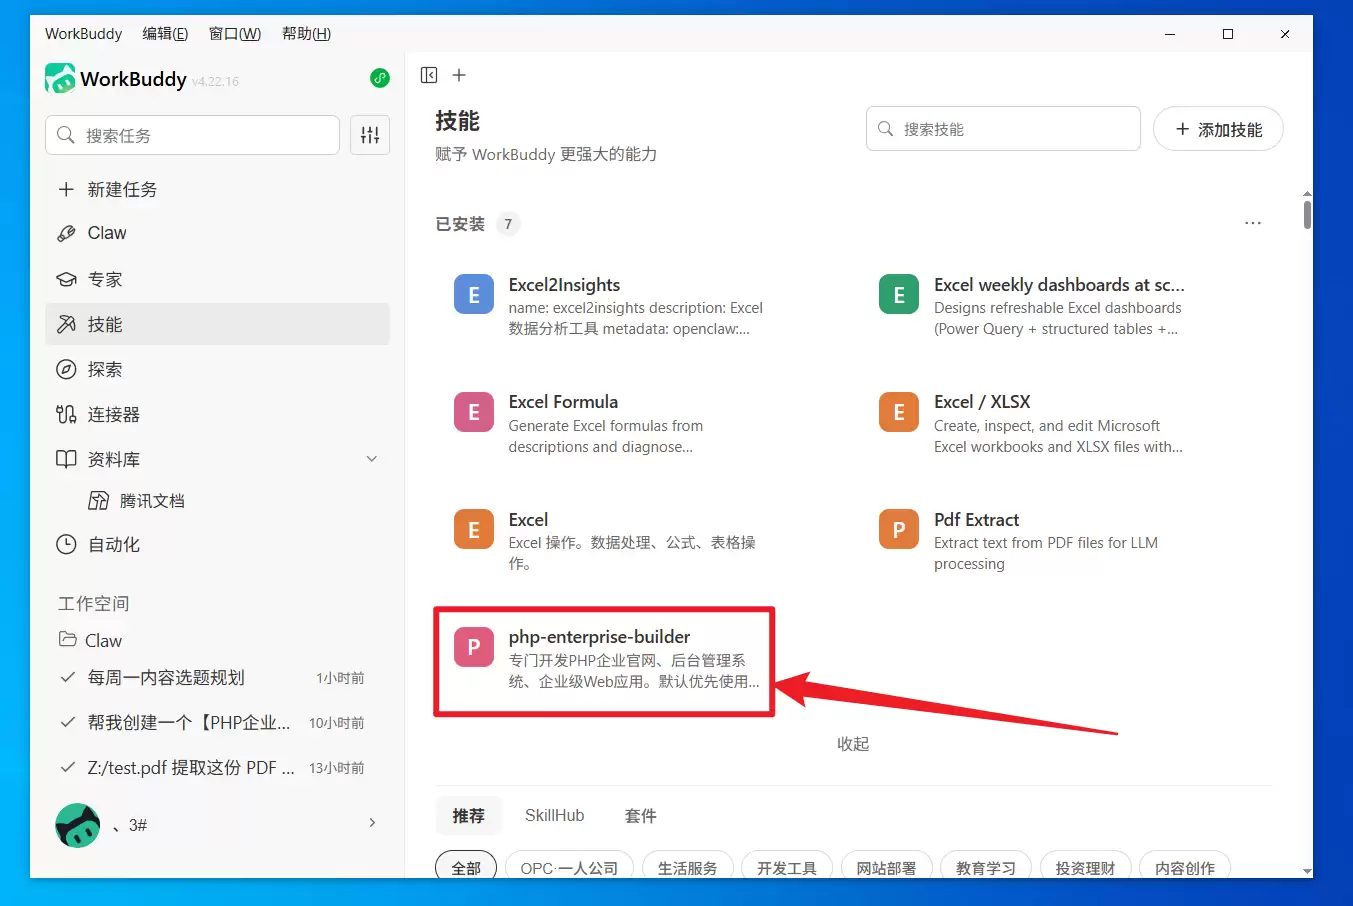The image size is (1353, 906).
Task: Select 技能 in the sidebar
Action: [217, 324]
